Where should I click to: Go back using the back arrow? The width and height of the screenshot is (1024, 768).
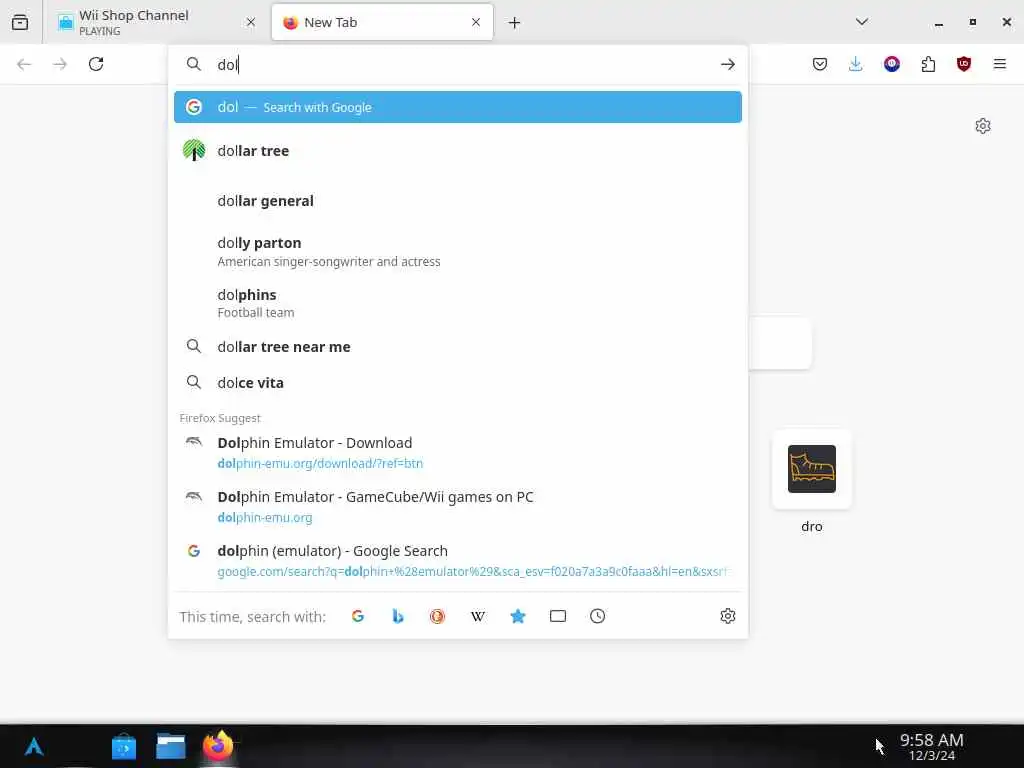pos(24,64)
